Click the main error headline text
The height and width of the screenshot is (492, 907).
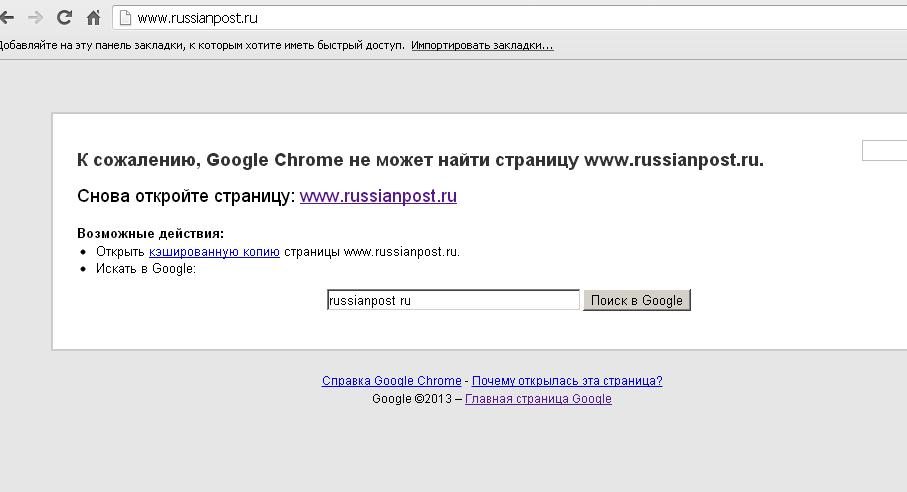(420, 160)
